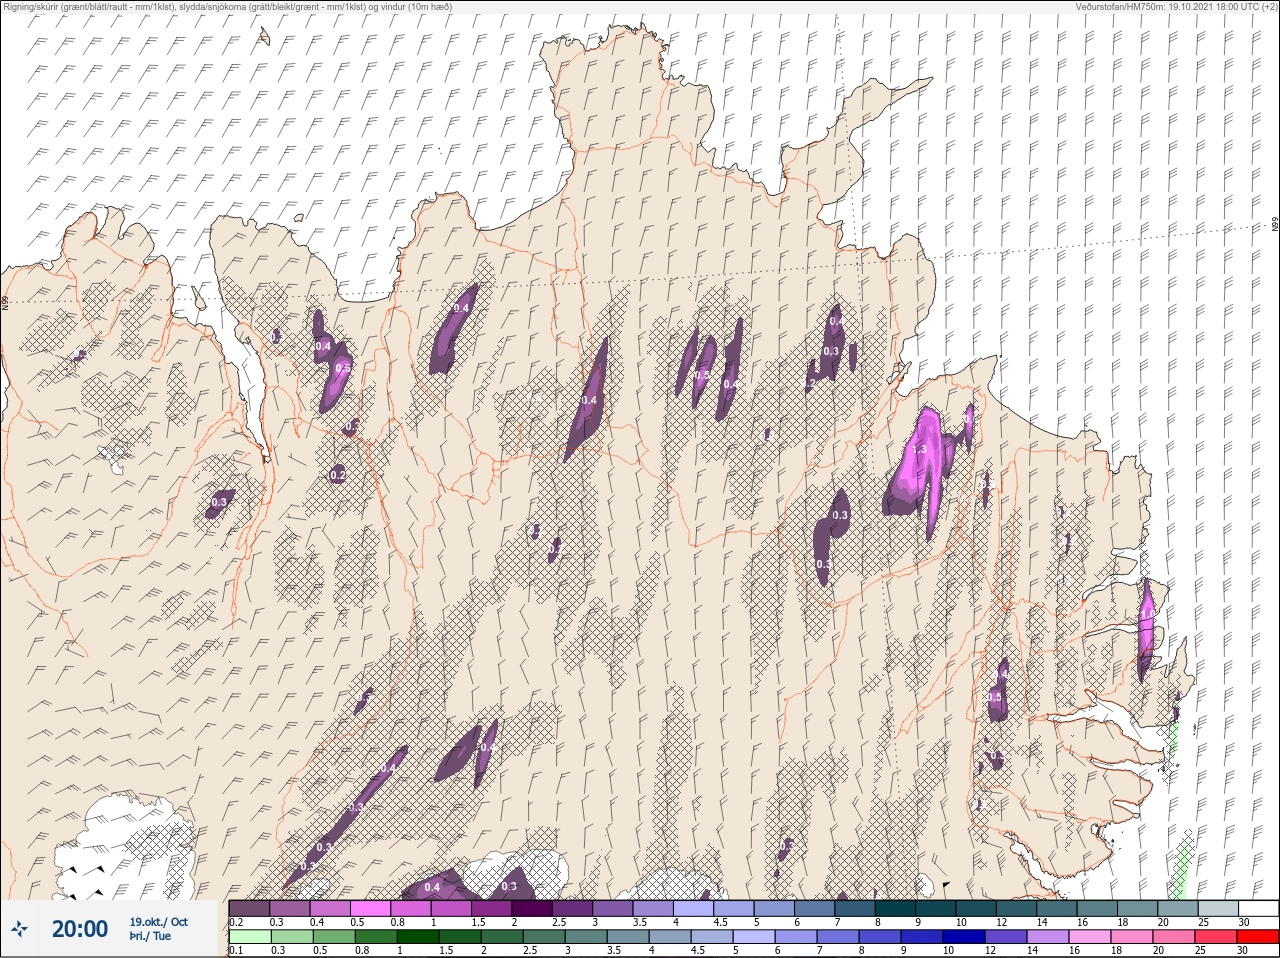
Task: Click the 20:00 forecast time display
Action: pos(80,929)
